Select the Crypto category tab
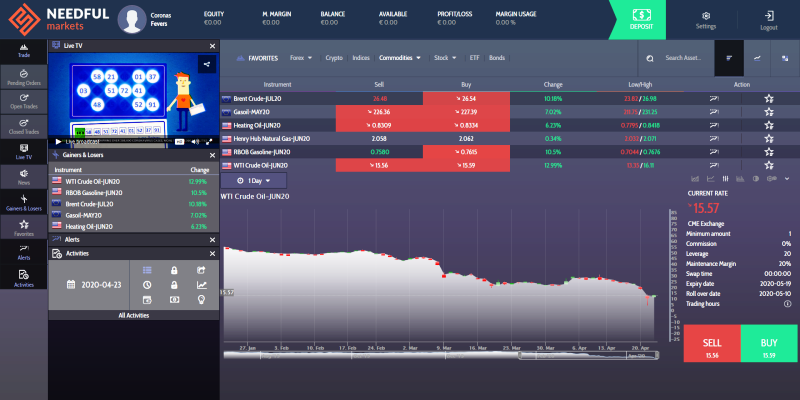Screen dimensions: 800x400 [x=334, y=58]
